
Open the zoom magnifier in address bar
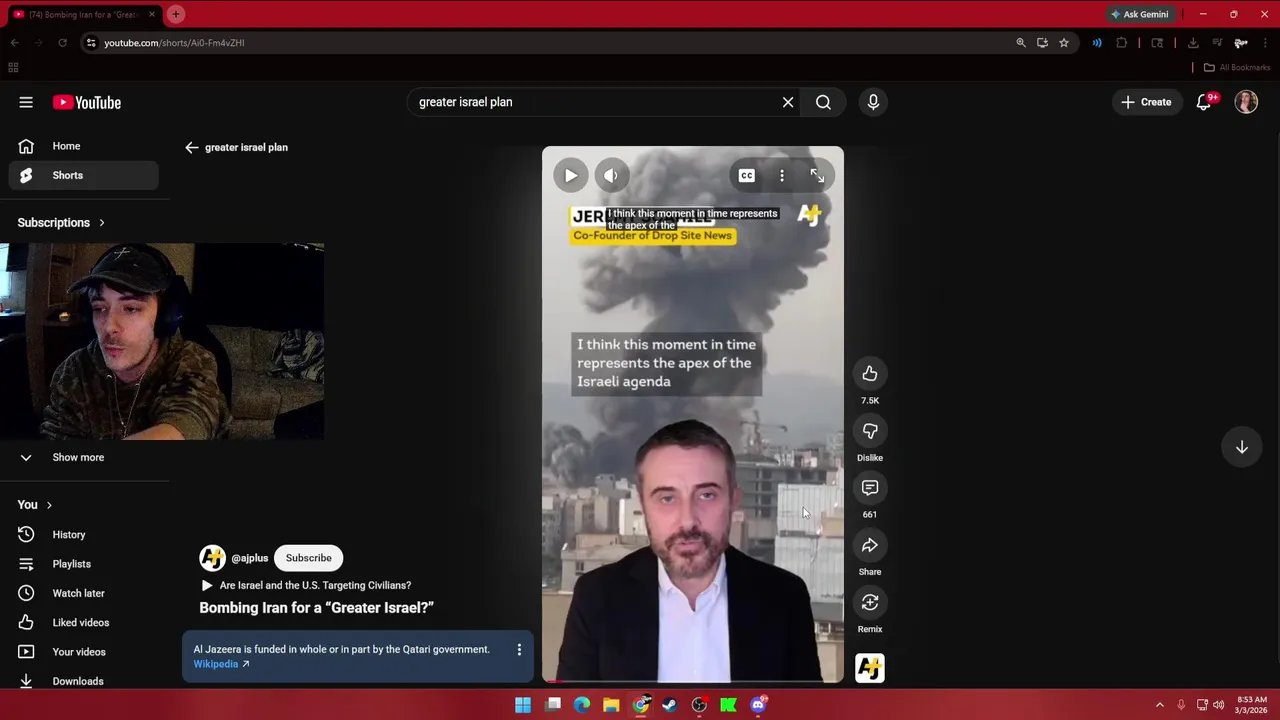pos(1020,43)
